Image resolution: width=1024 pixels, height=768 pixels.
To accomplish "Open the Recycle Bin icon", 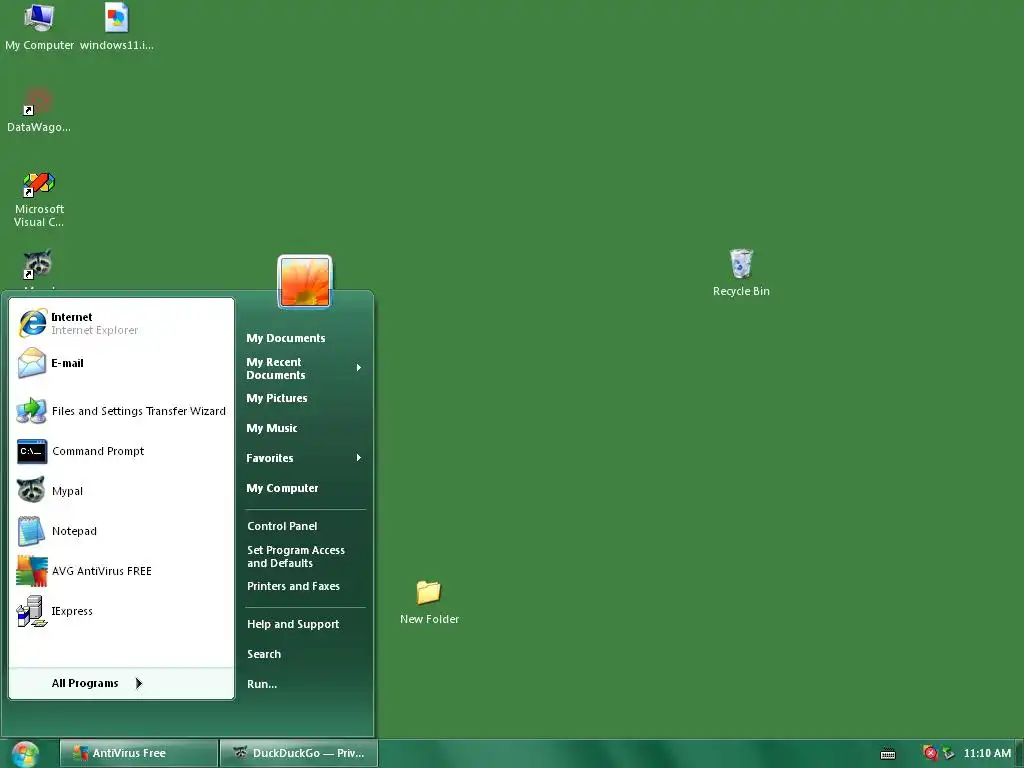I will click(741, 273).
